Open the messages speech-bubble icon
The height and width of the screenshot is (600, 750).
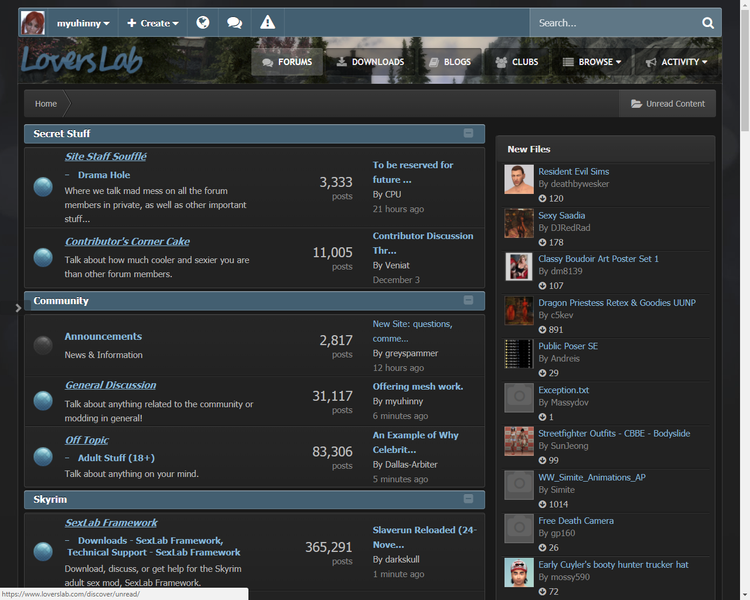[x=234, y=22]
